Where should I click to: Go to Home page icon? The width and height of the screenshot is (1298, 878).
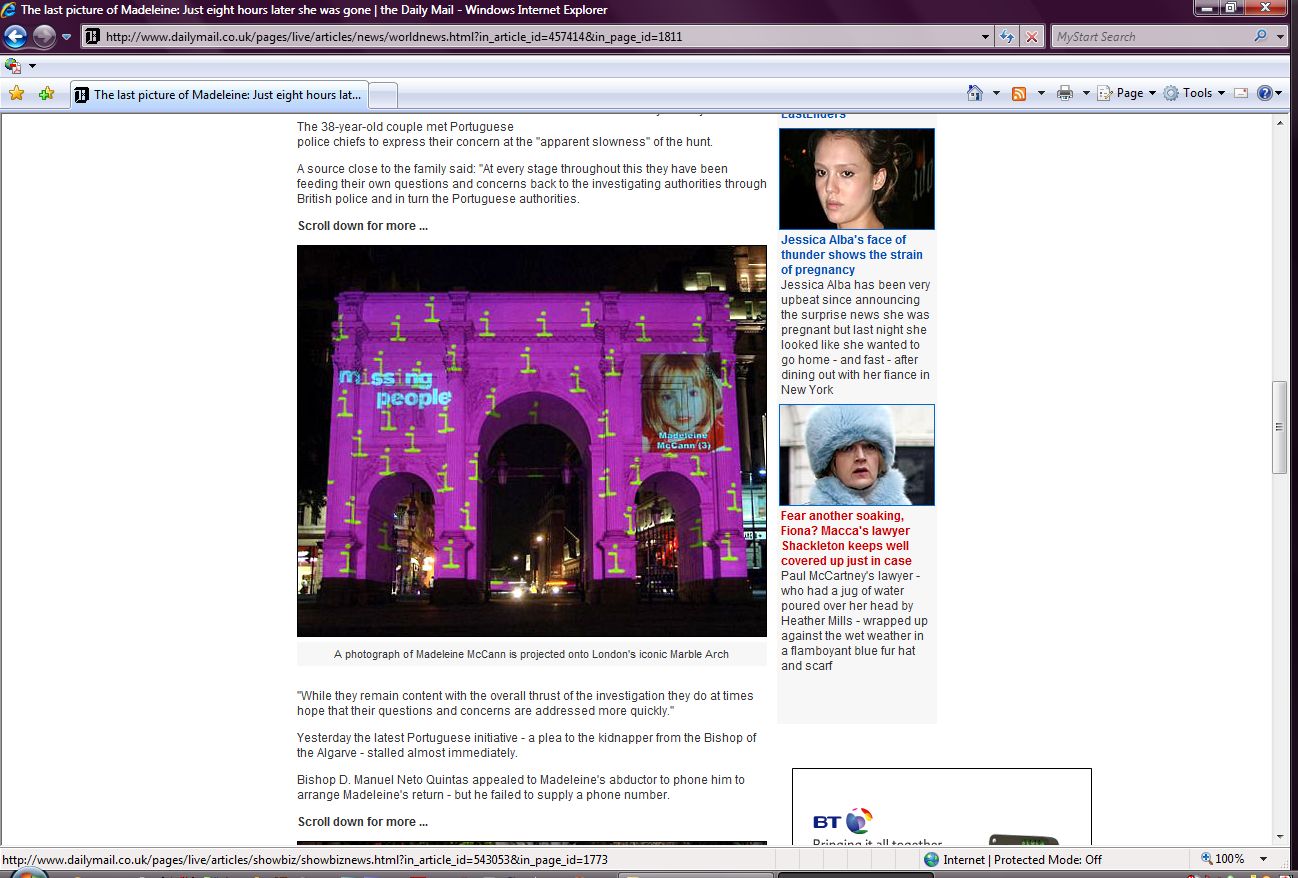point(975,93)
